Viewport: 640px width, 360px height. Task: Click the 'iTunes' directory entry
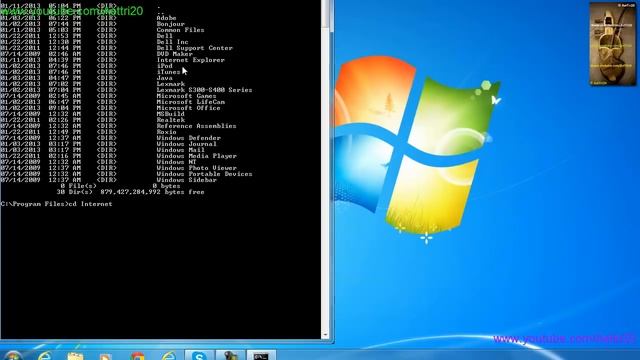pos(169,72)
